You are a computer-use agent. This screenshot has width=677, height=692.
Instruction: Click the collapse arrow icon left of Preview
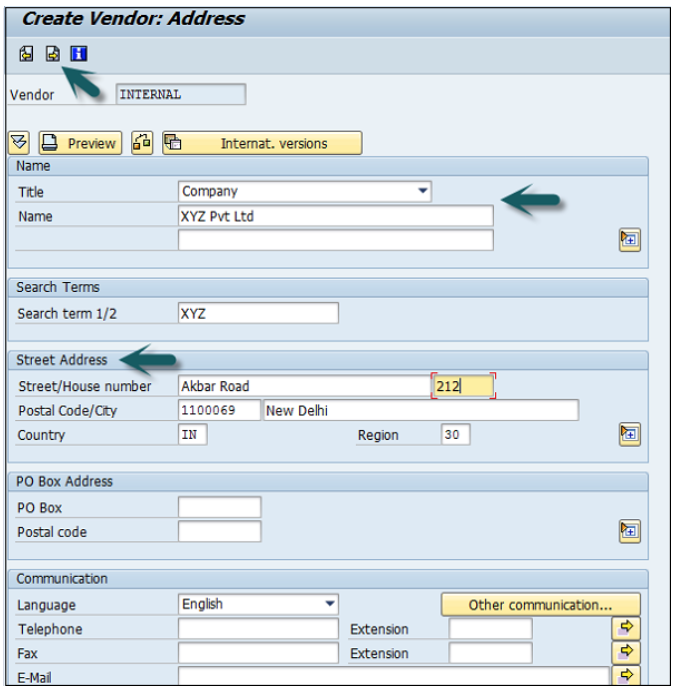(20, 143)
